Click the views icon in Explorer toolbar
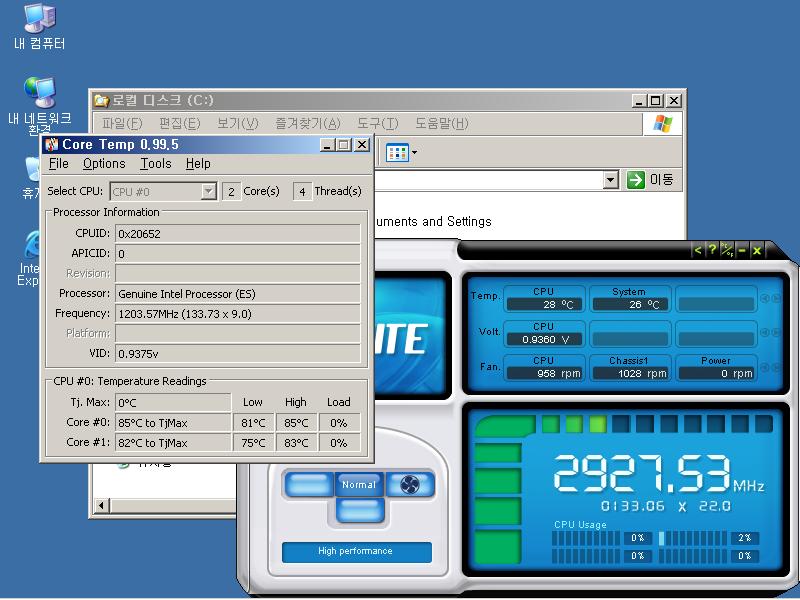 tap(397, 152)
